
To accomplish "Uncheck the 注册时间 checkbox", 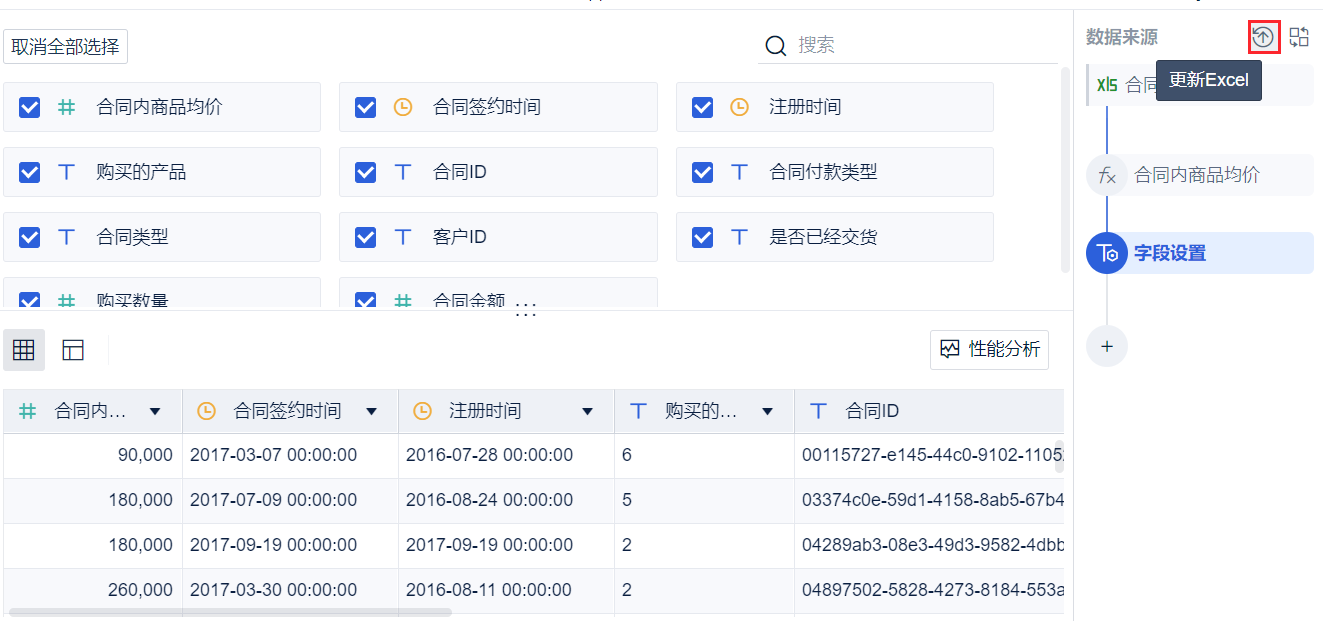I will coord(703,107).
